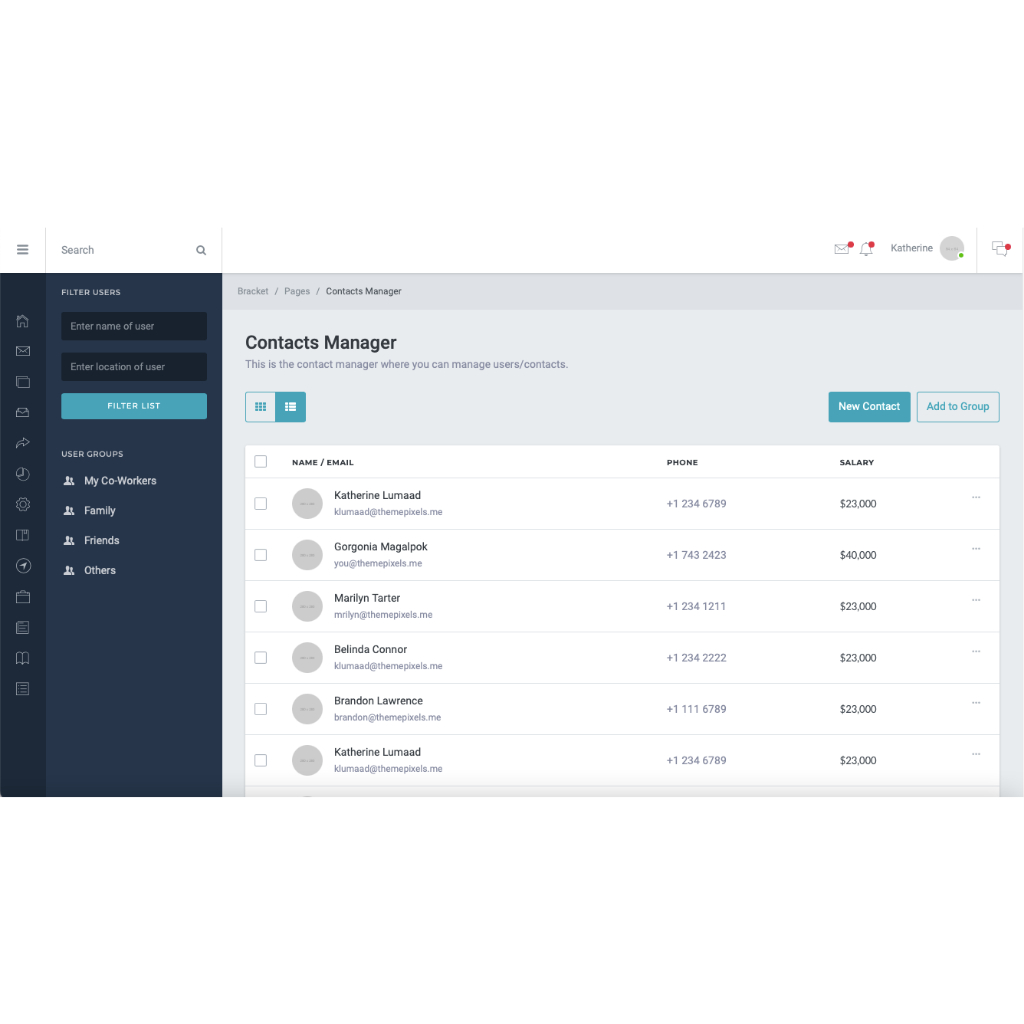Open the gear settings sidebar icon

pyautogui.click(x=23, y=504)
